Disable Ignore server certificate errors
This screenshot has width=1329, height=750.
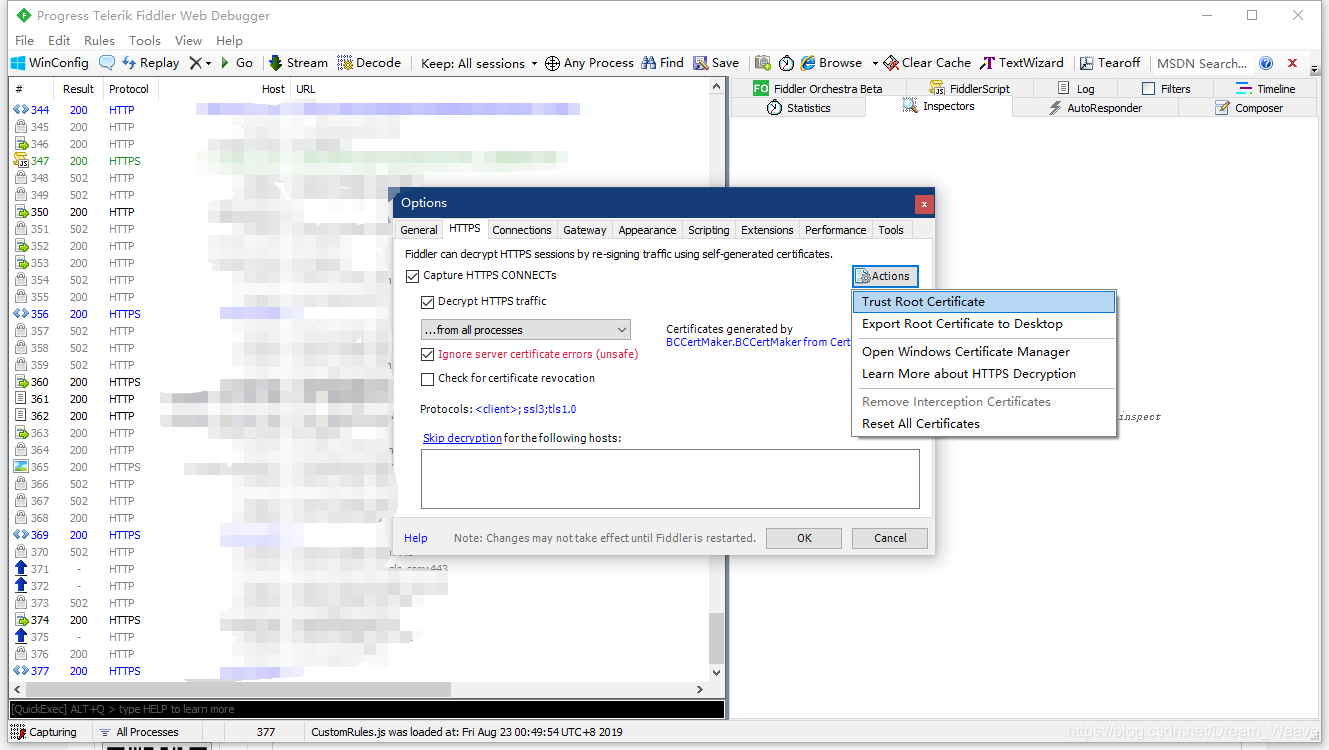(x=428, y=354)
